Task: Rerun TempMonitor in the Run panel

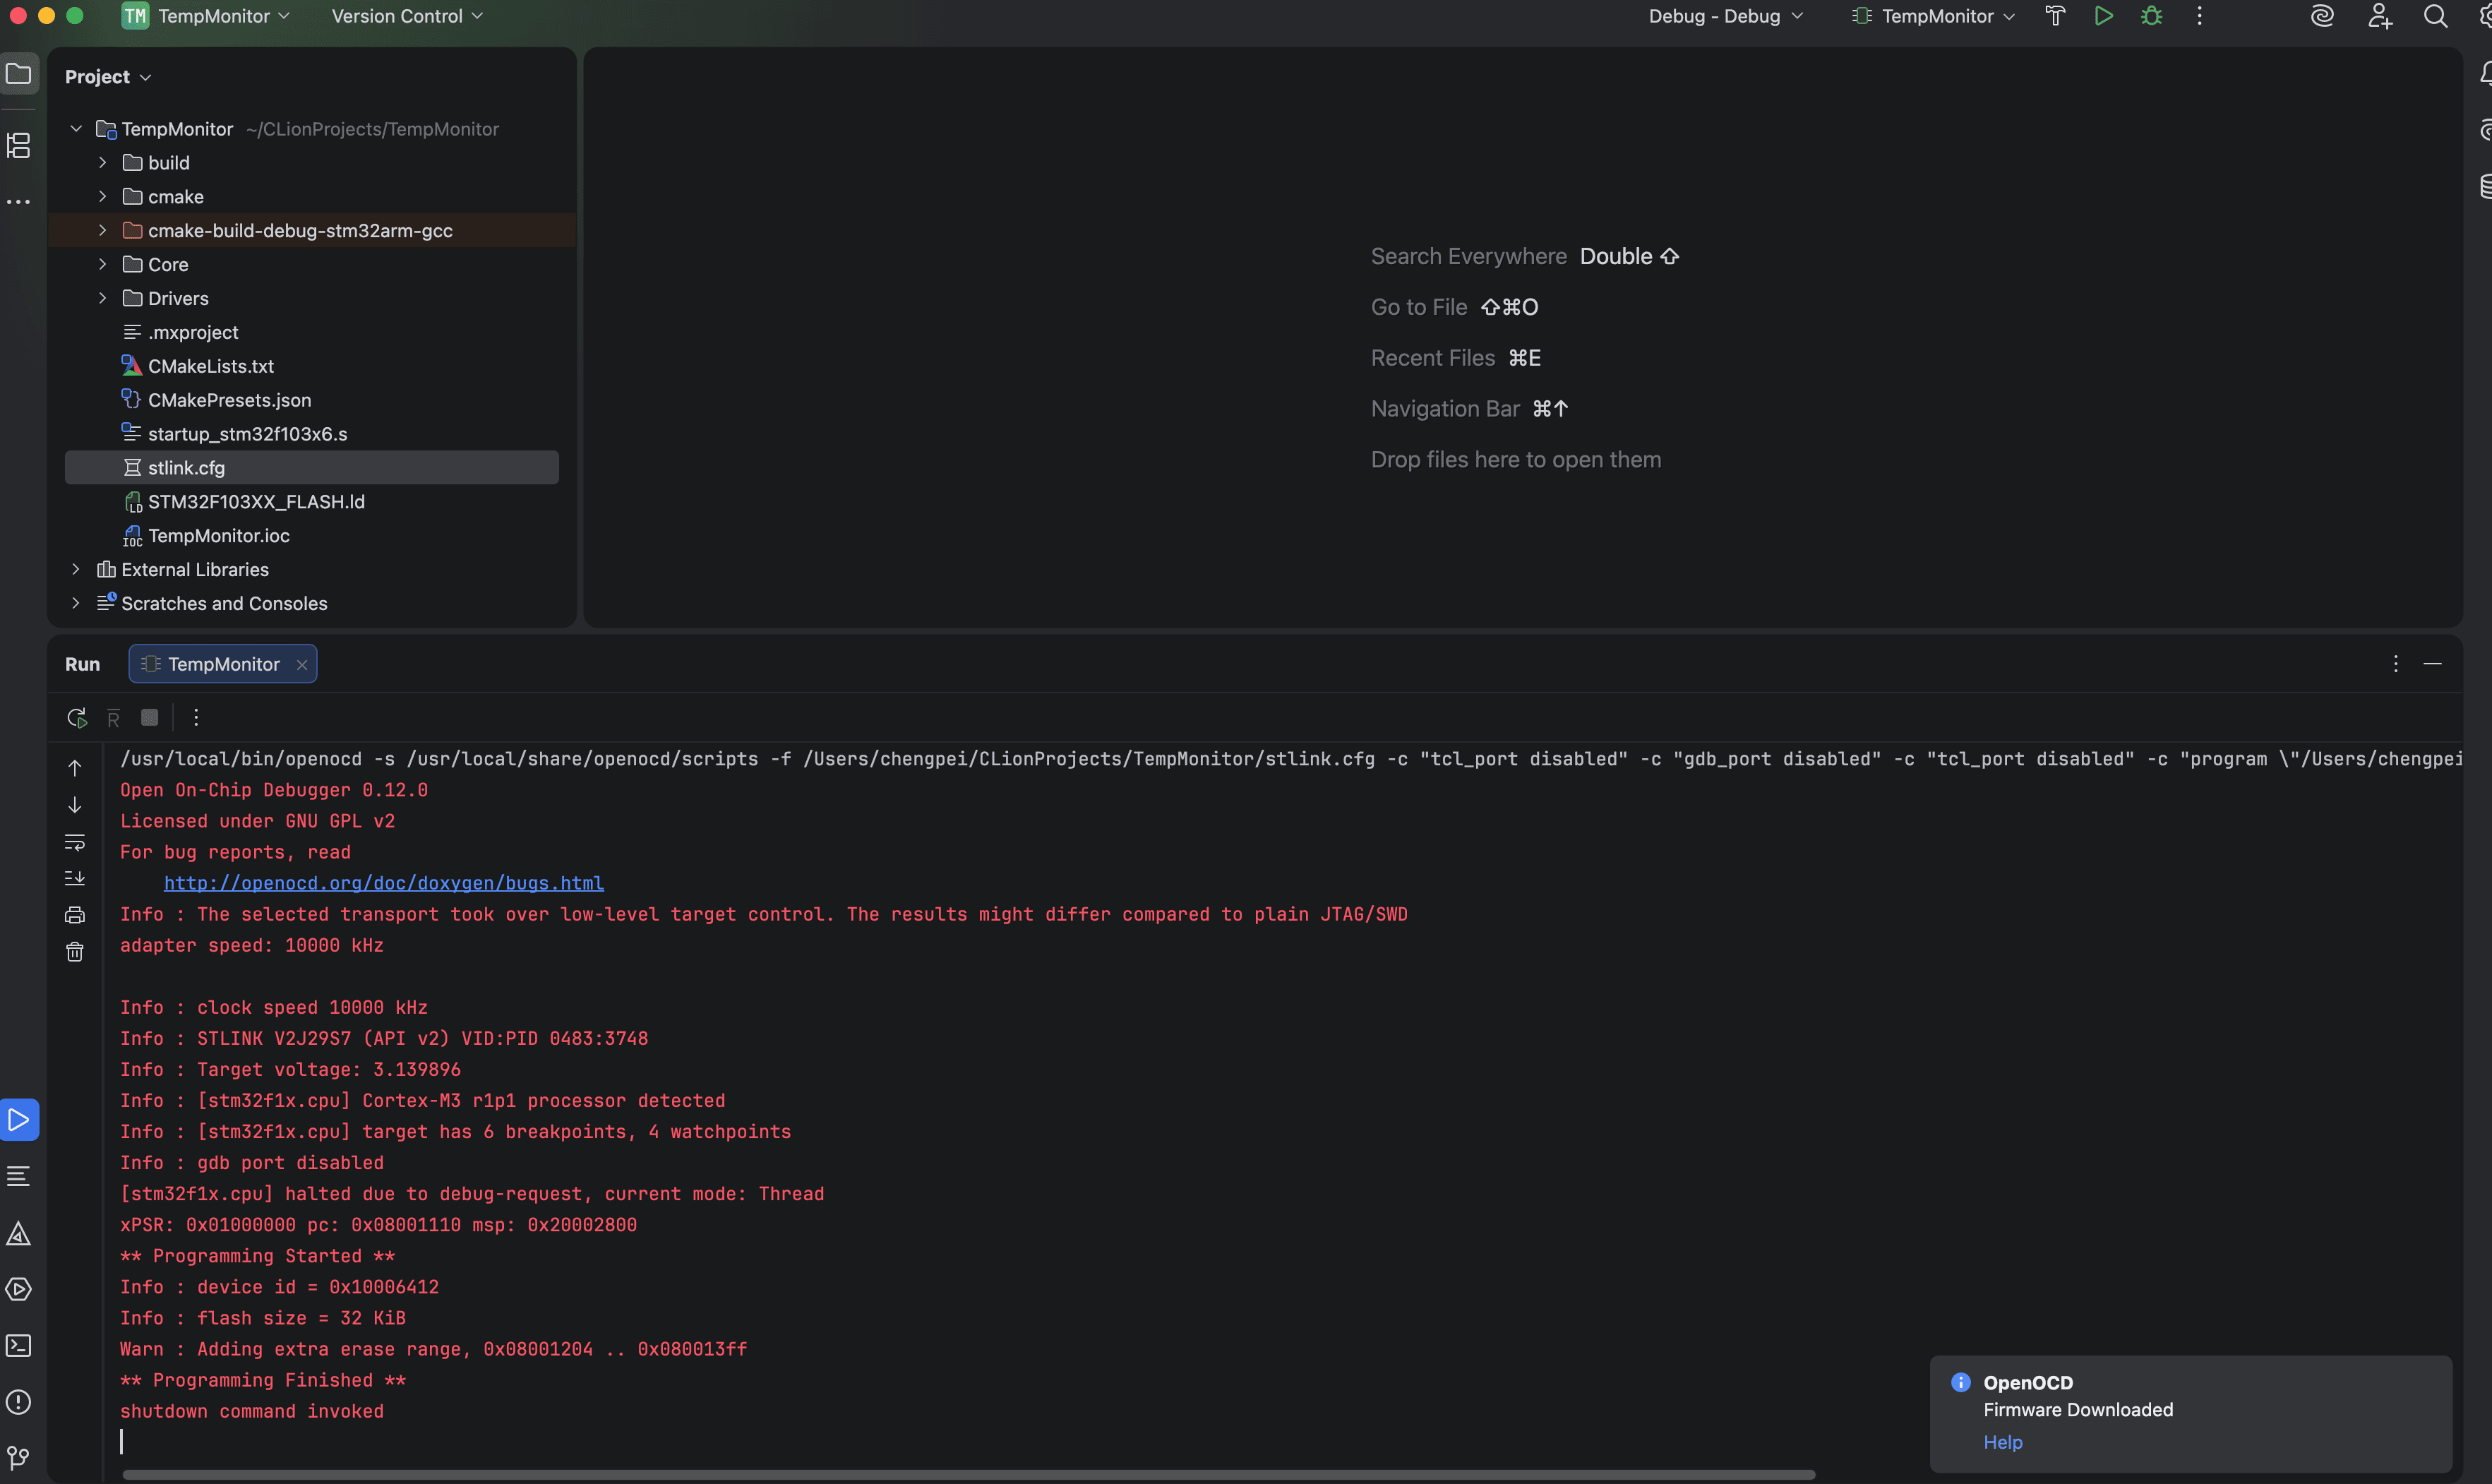Action: pyautogui.click(x=76, y=717)
